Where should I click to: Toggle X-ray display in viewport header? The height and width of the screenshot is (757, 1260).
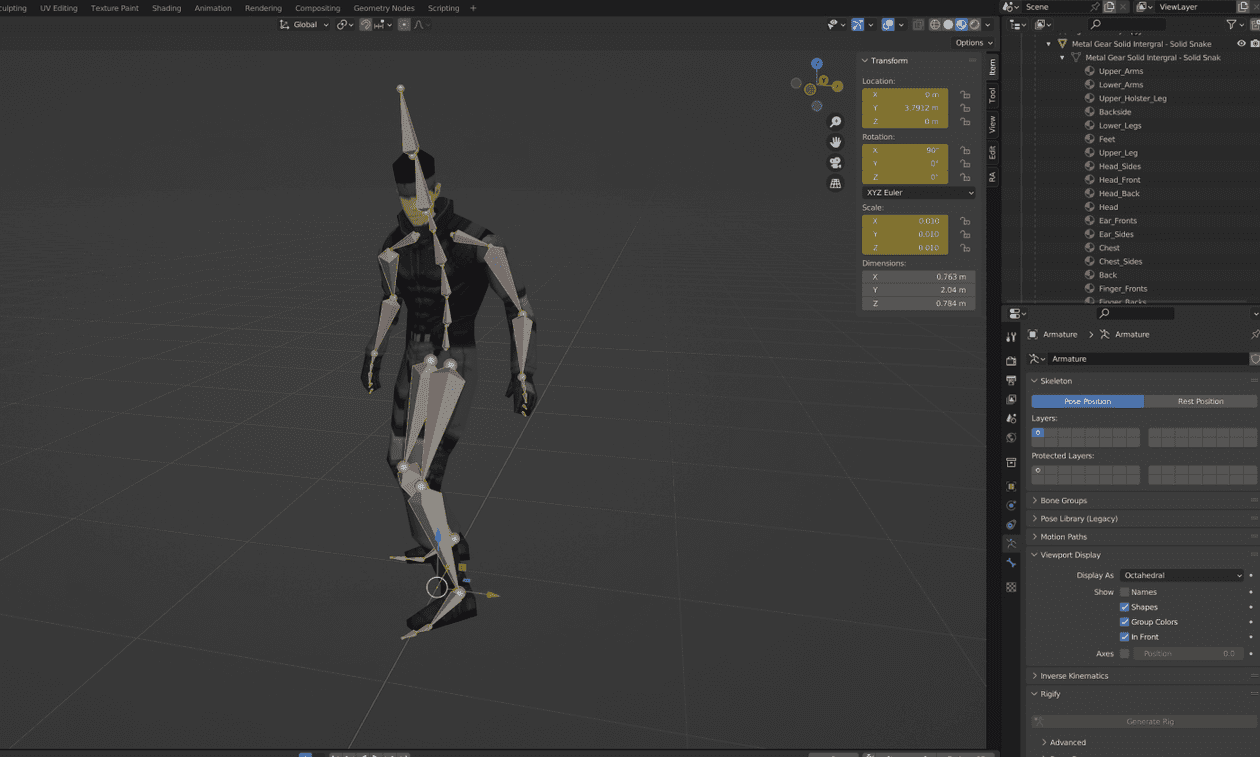coord(918,25)
